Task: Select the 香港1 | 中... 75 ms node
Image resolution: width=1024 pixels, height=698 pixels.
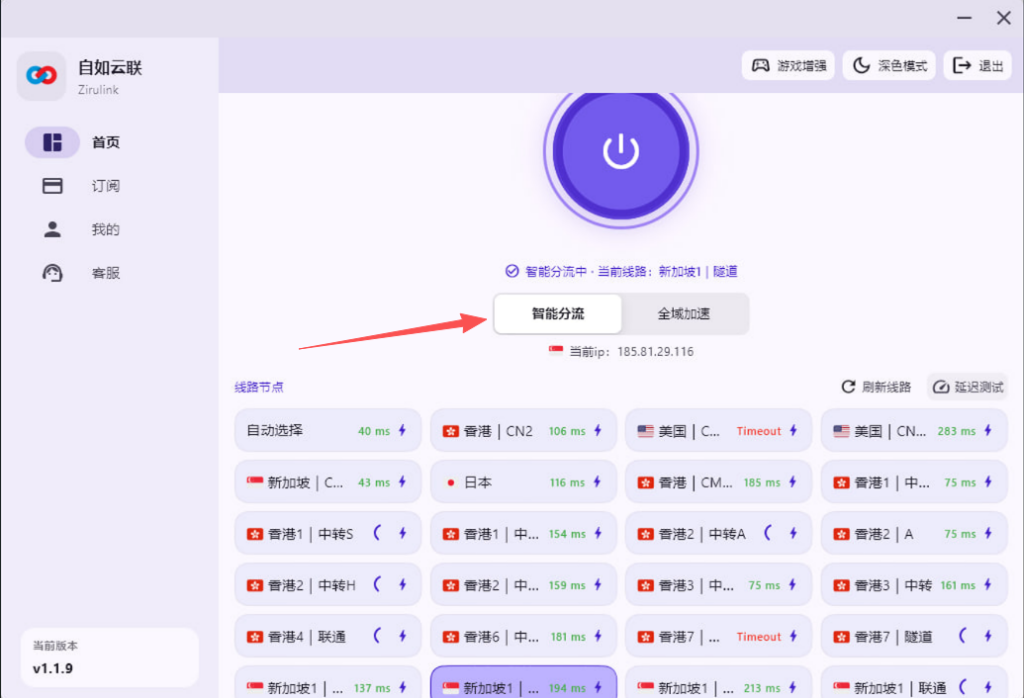Action: tap(914, 482)
